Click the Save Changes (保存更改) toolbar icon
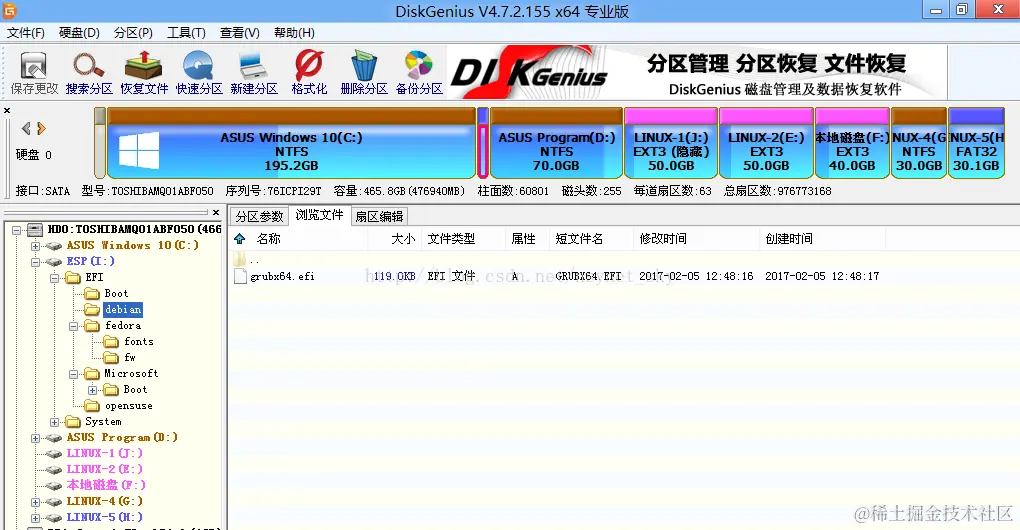Image resolution: width=1020 pixels, height=530 pixels. click(x=34, y=72)
